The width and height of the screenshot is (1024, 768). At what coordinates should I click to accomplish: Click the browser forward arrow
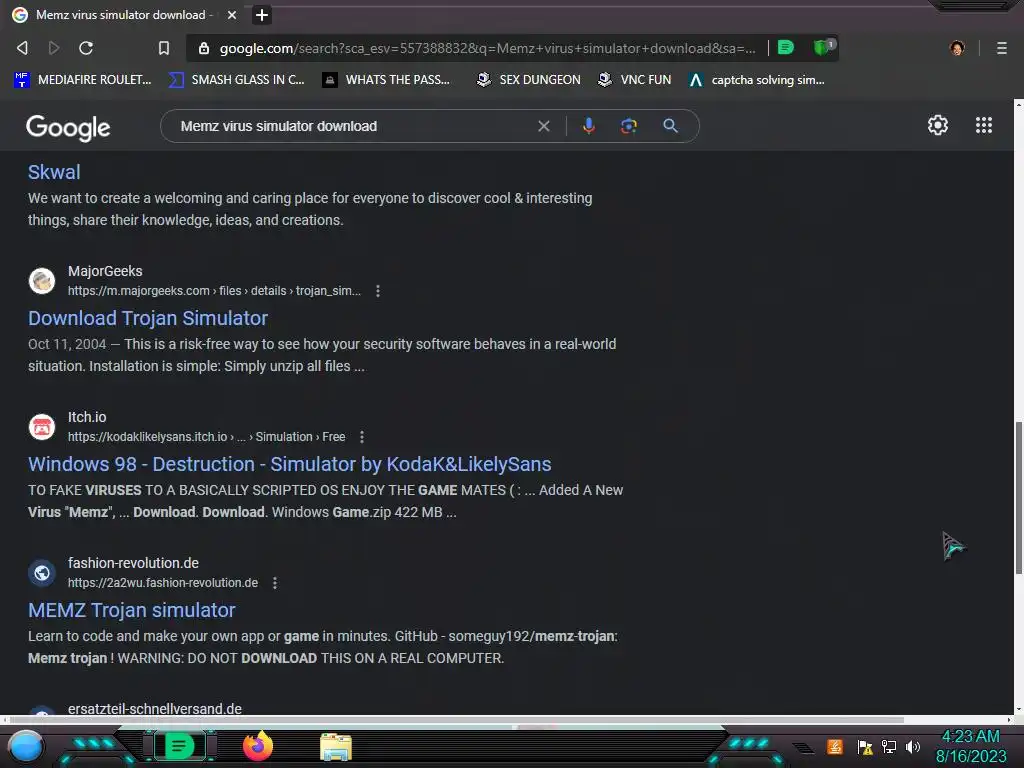pos(54,48)
